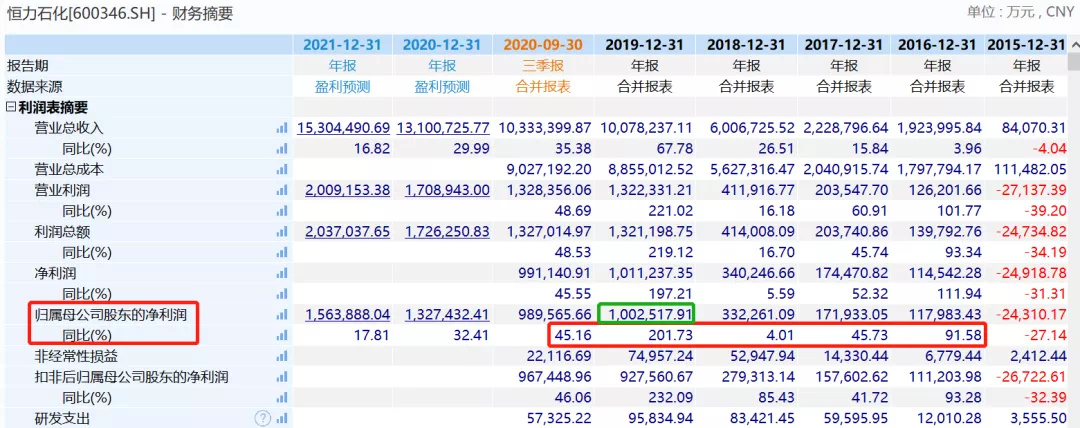Open chart icon for 同比 under 营业总收入
This screenshot has width=1080, height=428.
click(x=281, y=149)
